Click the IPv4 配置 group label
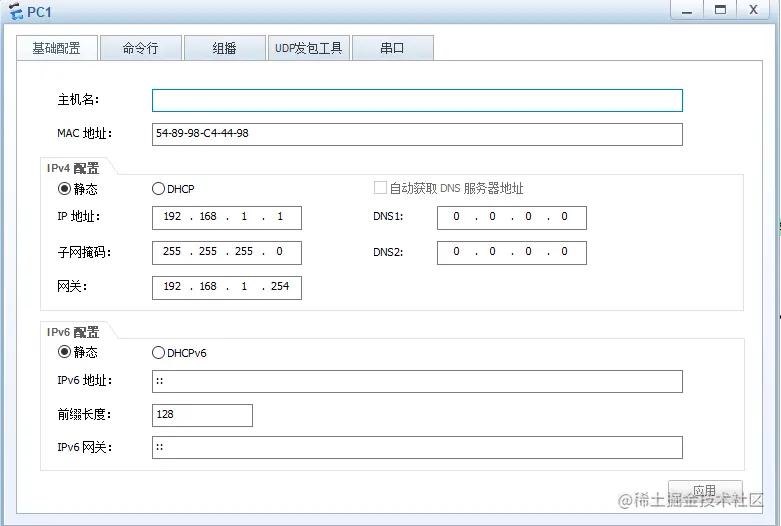Screen dimensions: 781x526 [73, 168]
